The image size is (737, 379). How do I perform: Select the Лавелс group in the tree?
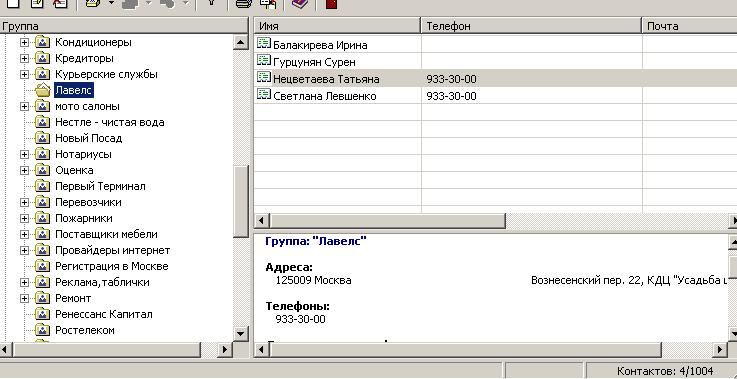[x=73, y=90]
